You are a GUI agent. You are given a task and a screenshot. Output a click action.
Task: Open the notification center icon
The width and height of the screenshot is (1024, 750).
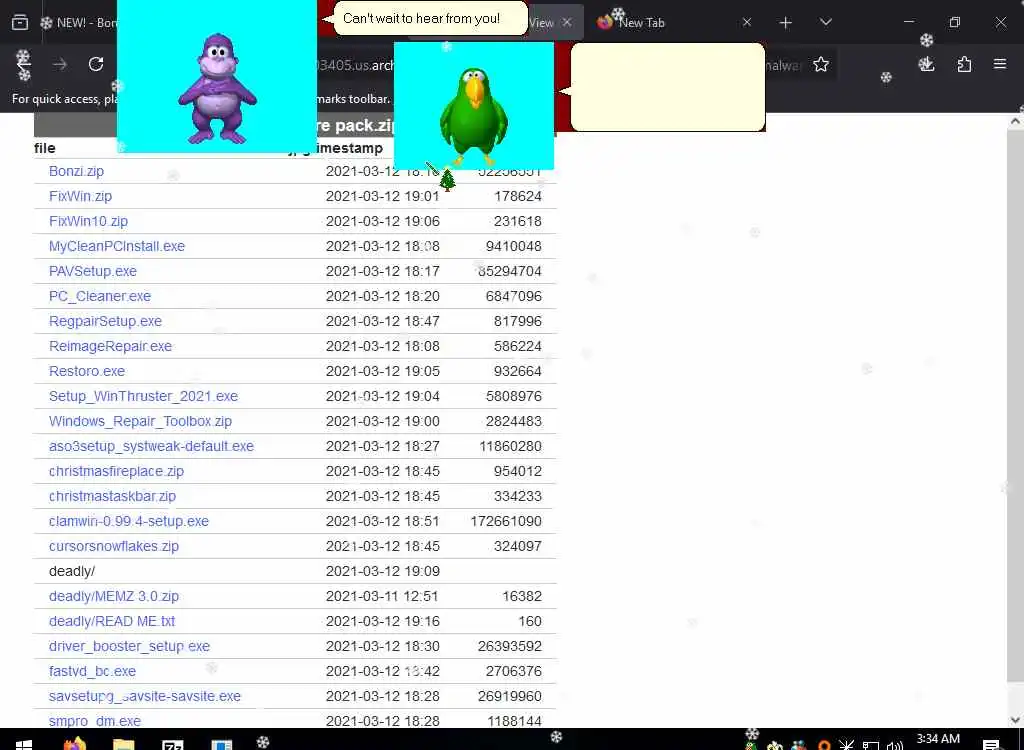(x=991, y=744)
